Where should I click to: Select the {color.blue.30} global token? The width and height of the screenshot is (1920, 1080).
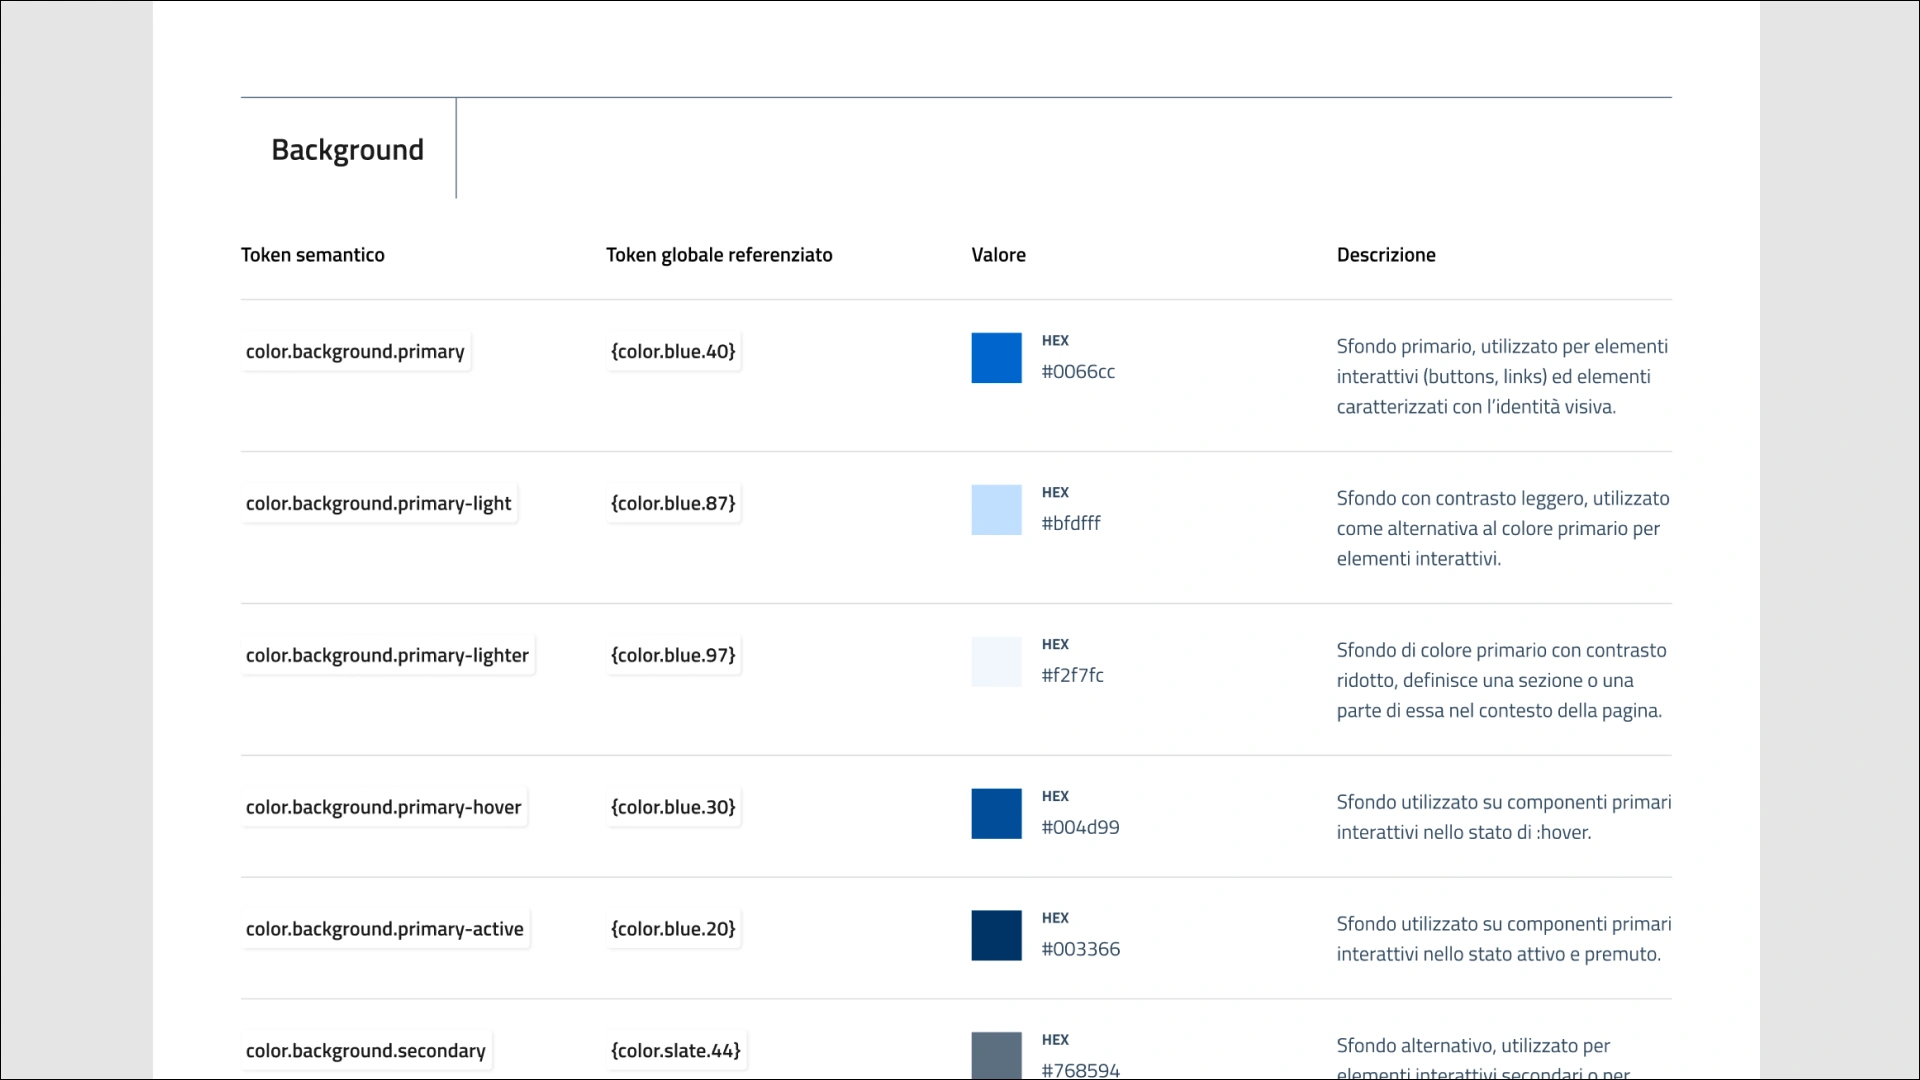click(x=673, y=808)
